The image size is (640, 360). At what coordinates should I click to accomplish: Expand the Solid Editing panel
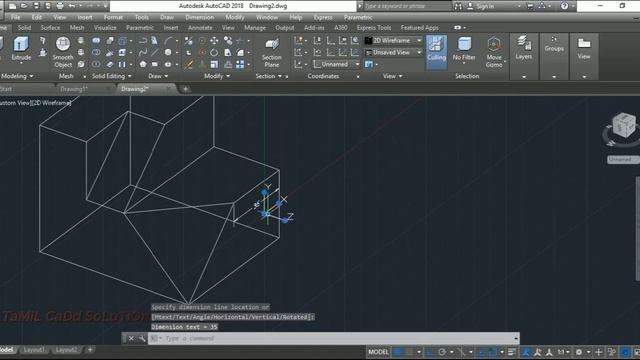111,76
